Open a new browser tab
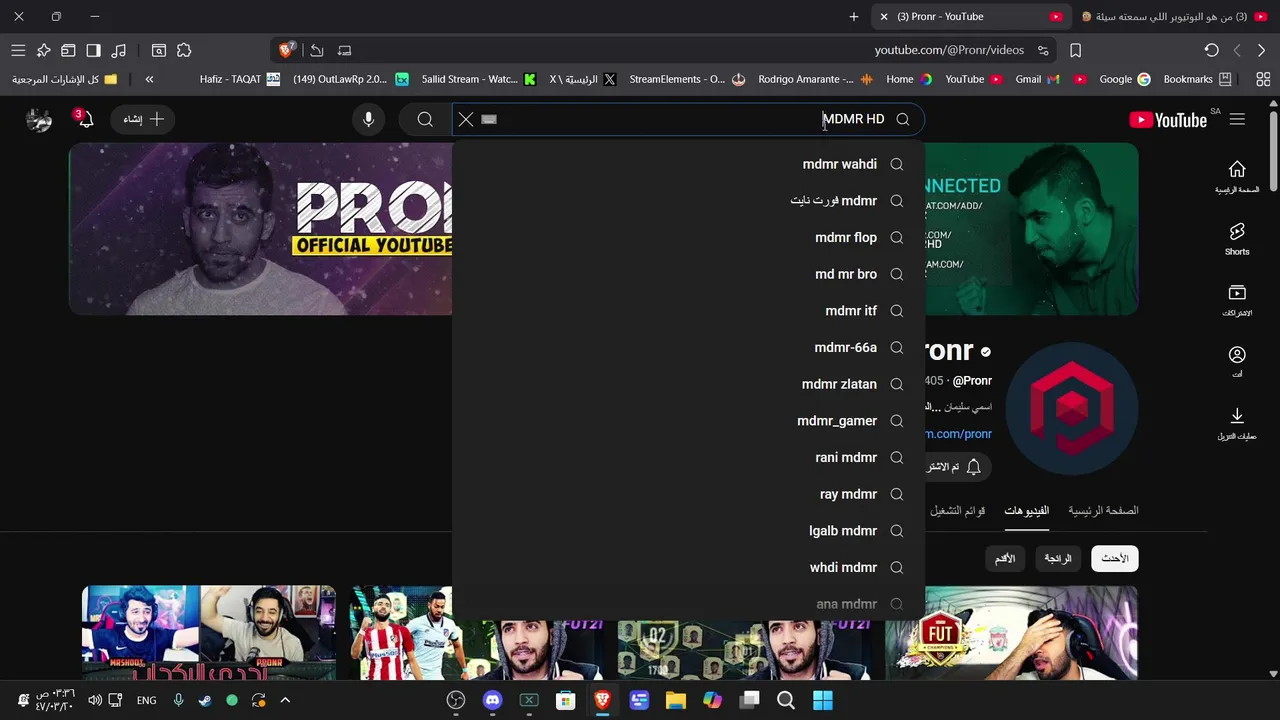Screen dimensions: 1280x720 point(854,17)
